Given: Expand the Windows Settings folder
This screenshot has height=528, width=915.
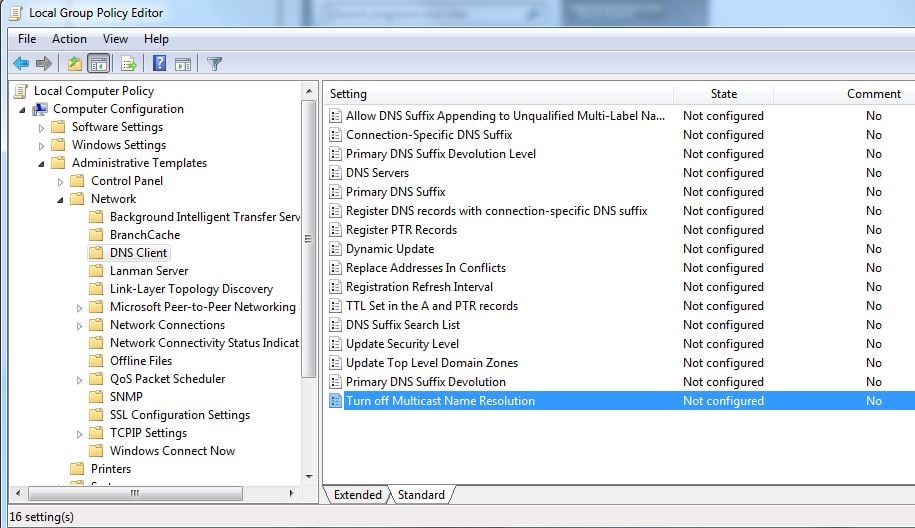Looking at the screenshot, I should tap(42, 146).
